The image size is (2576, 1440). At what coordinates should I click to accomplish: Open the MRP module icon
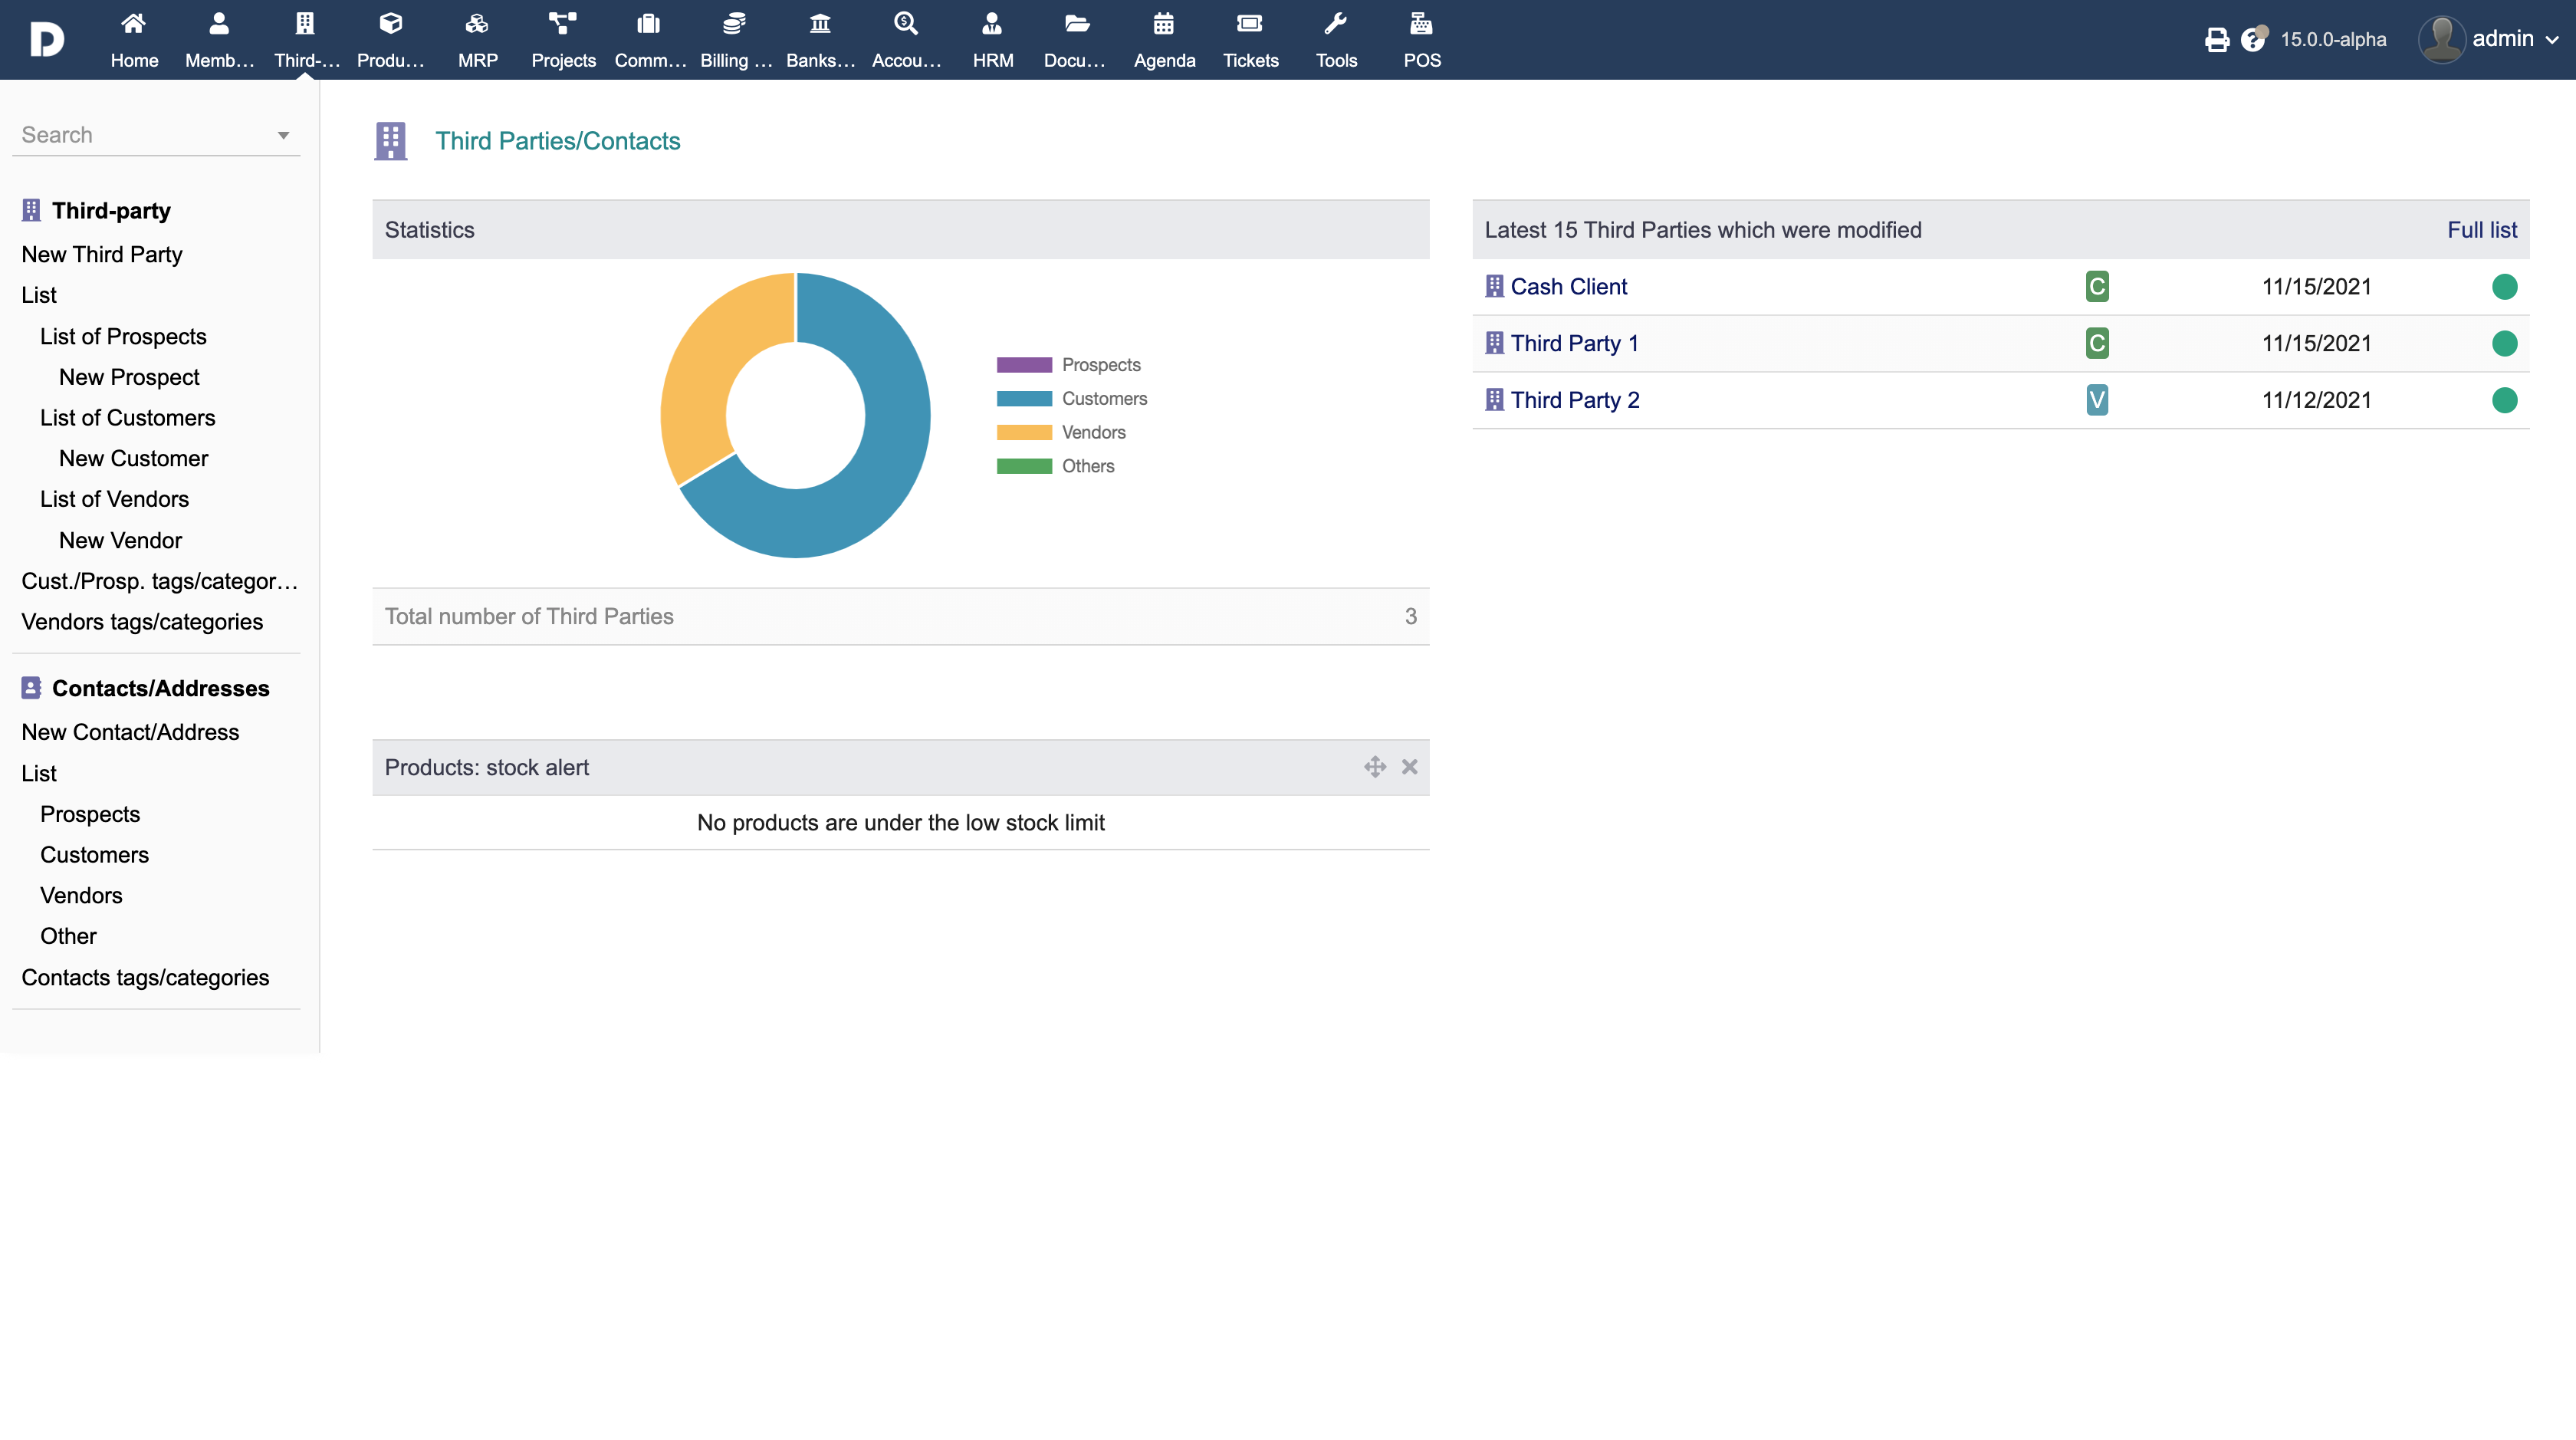tap(477, 24)
